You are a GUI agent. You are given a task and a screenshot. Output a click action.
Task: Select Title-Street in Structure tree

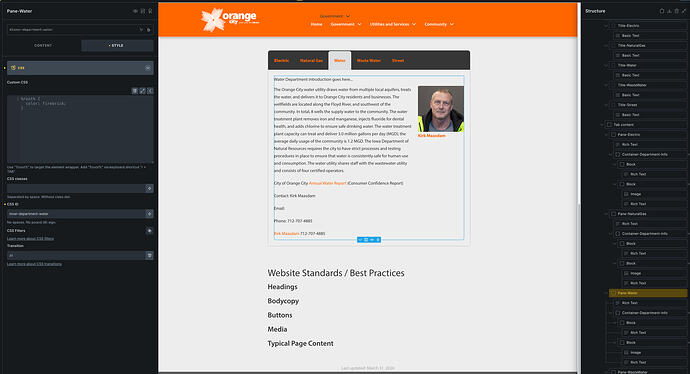click(x=648, y=105)
